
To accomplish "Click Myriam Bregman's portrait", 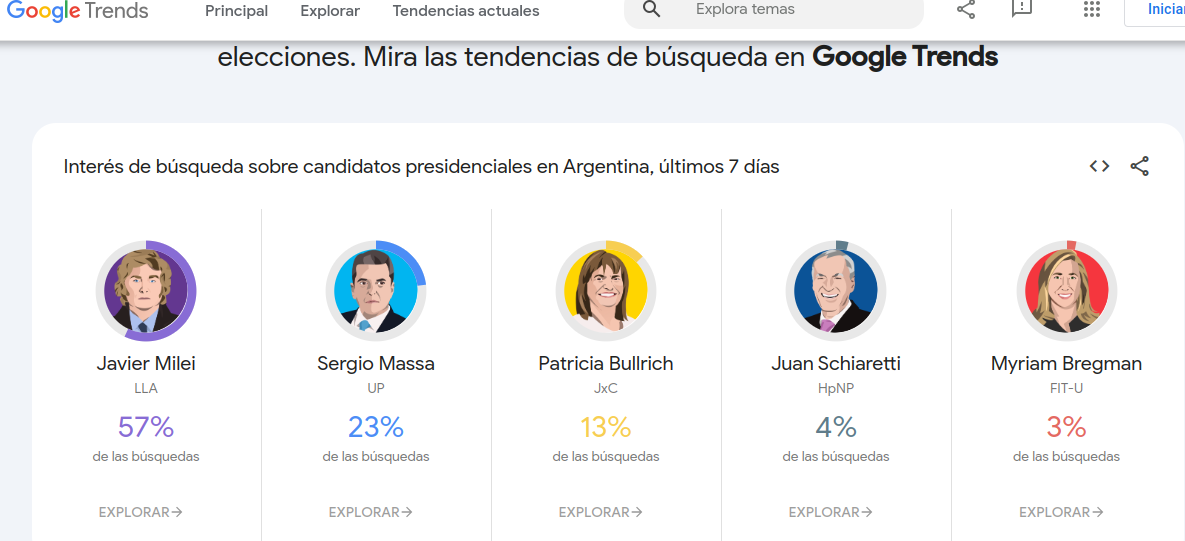I will 1066,291.
